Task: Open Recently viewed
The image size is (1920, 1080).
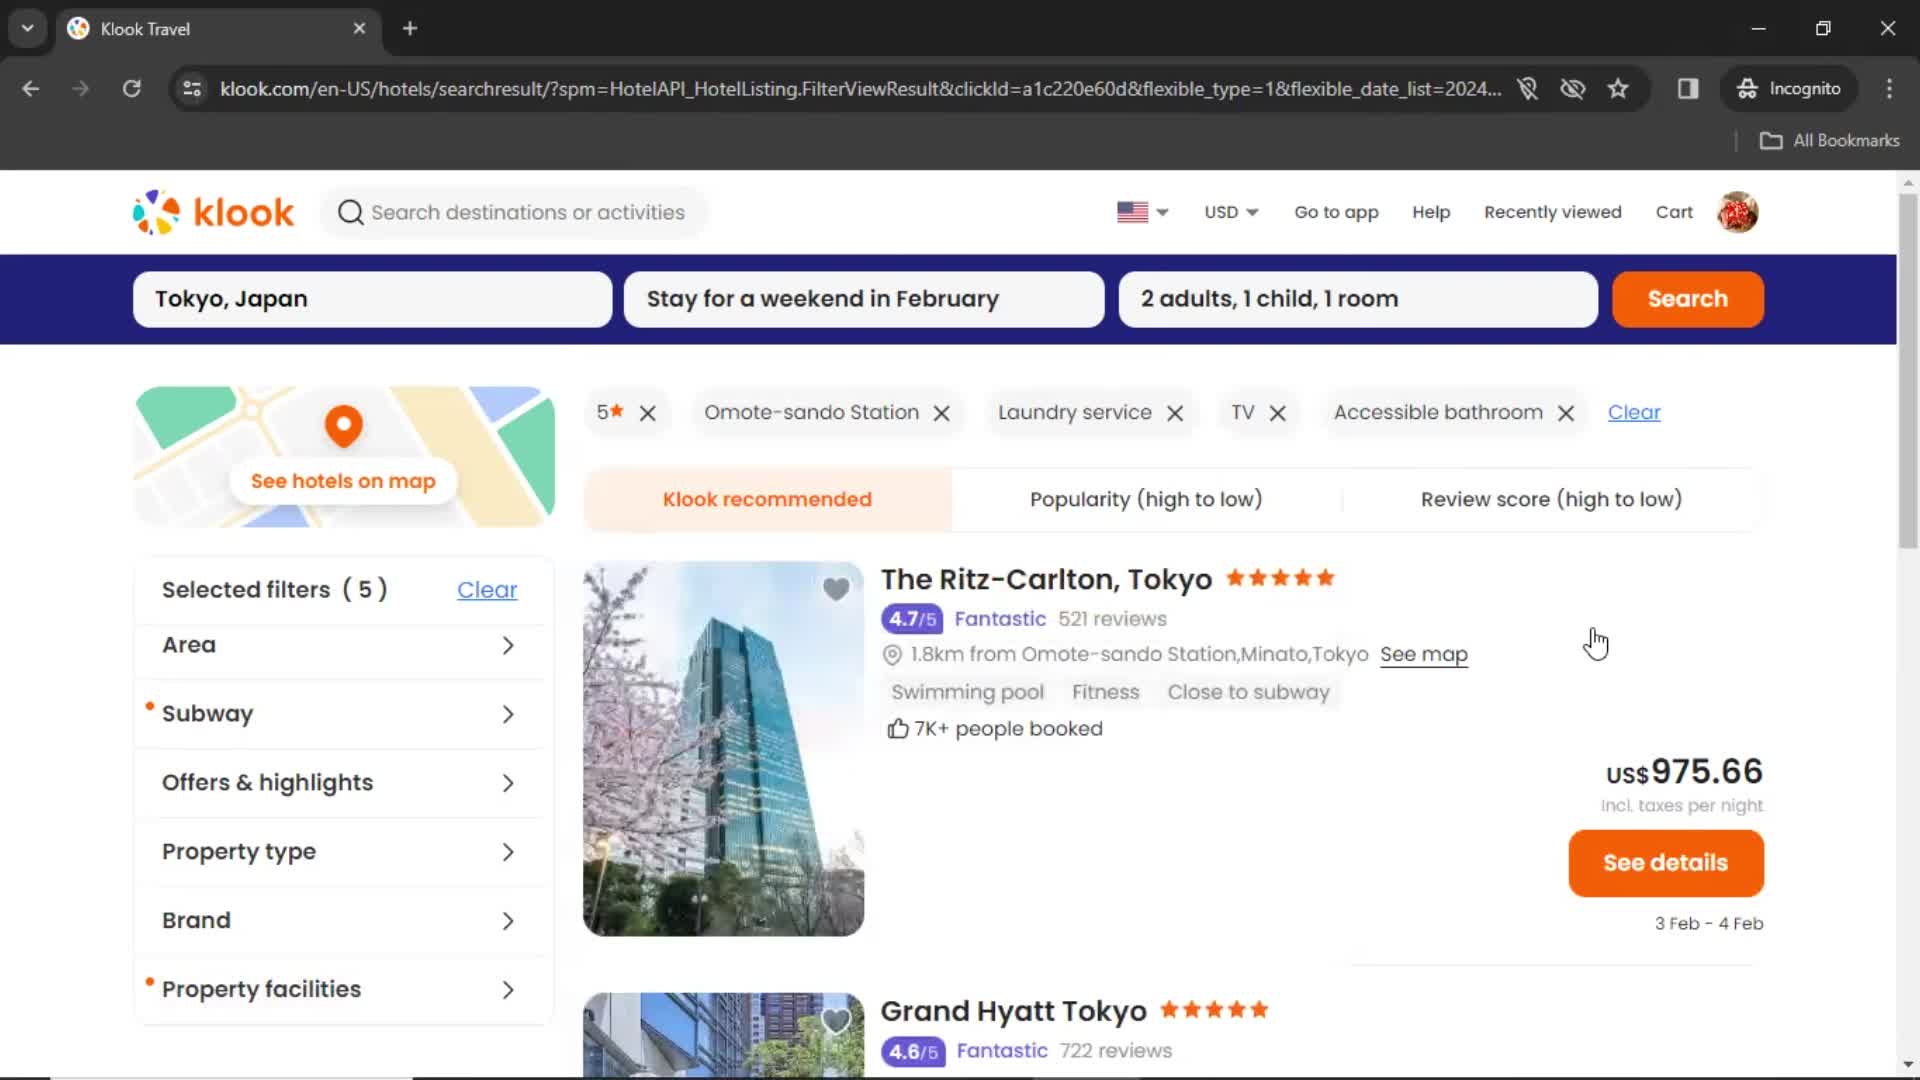Action: pyautogui.click(x=1552, y=212)
